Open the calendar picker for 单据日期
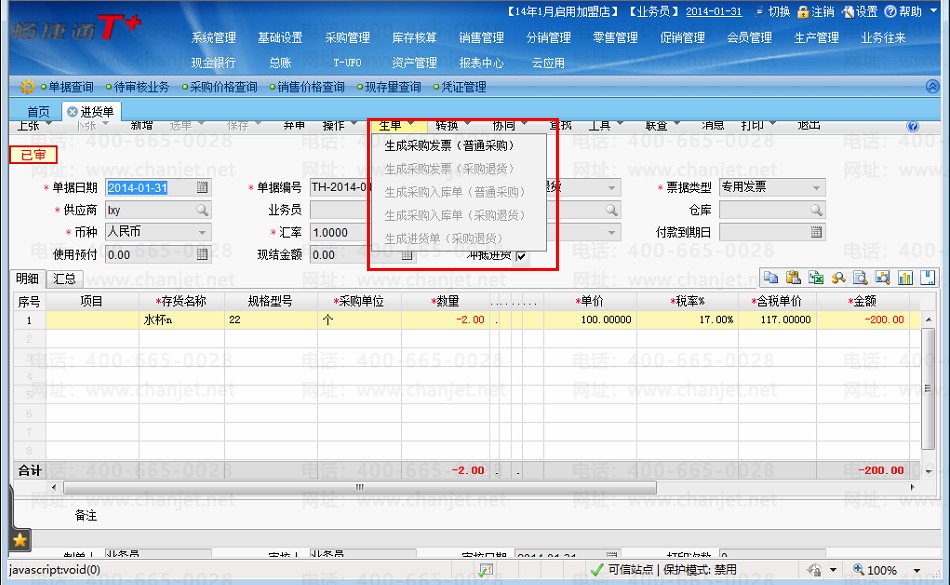The image size is (950, 585). [x=202, y=188]
